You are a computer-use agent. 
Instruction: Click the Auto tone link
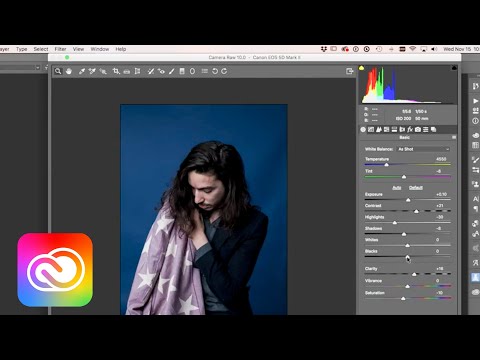click(x=396, y=188)
